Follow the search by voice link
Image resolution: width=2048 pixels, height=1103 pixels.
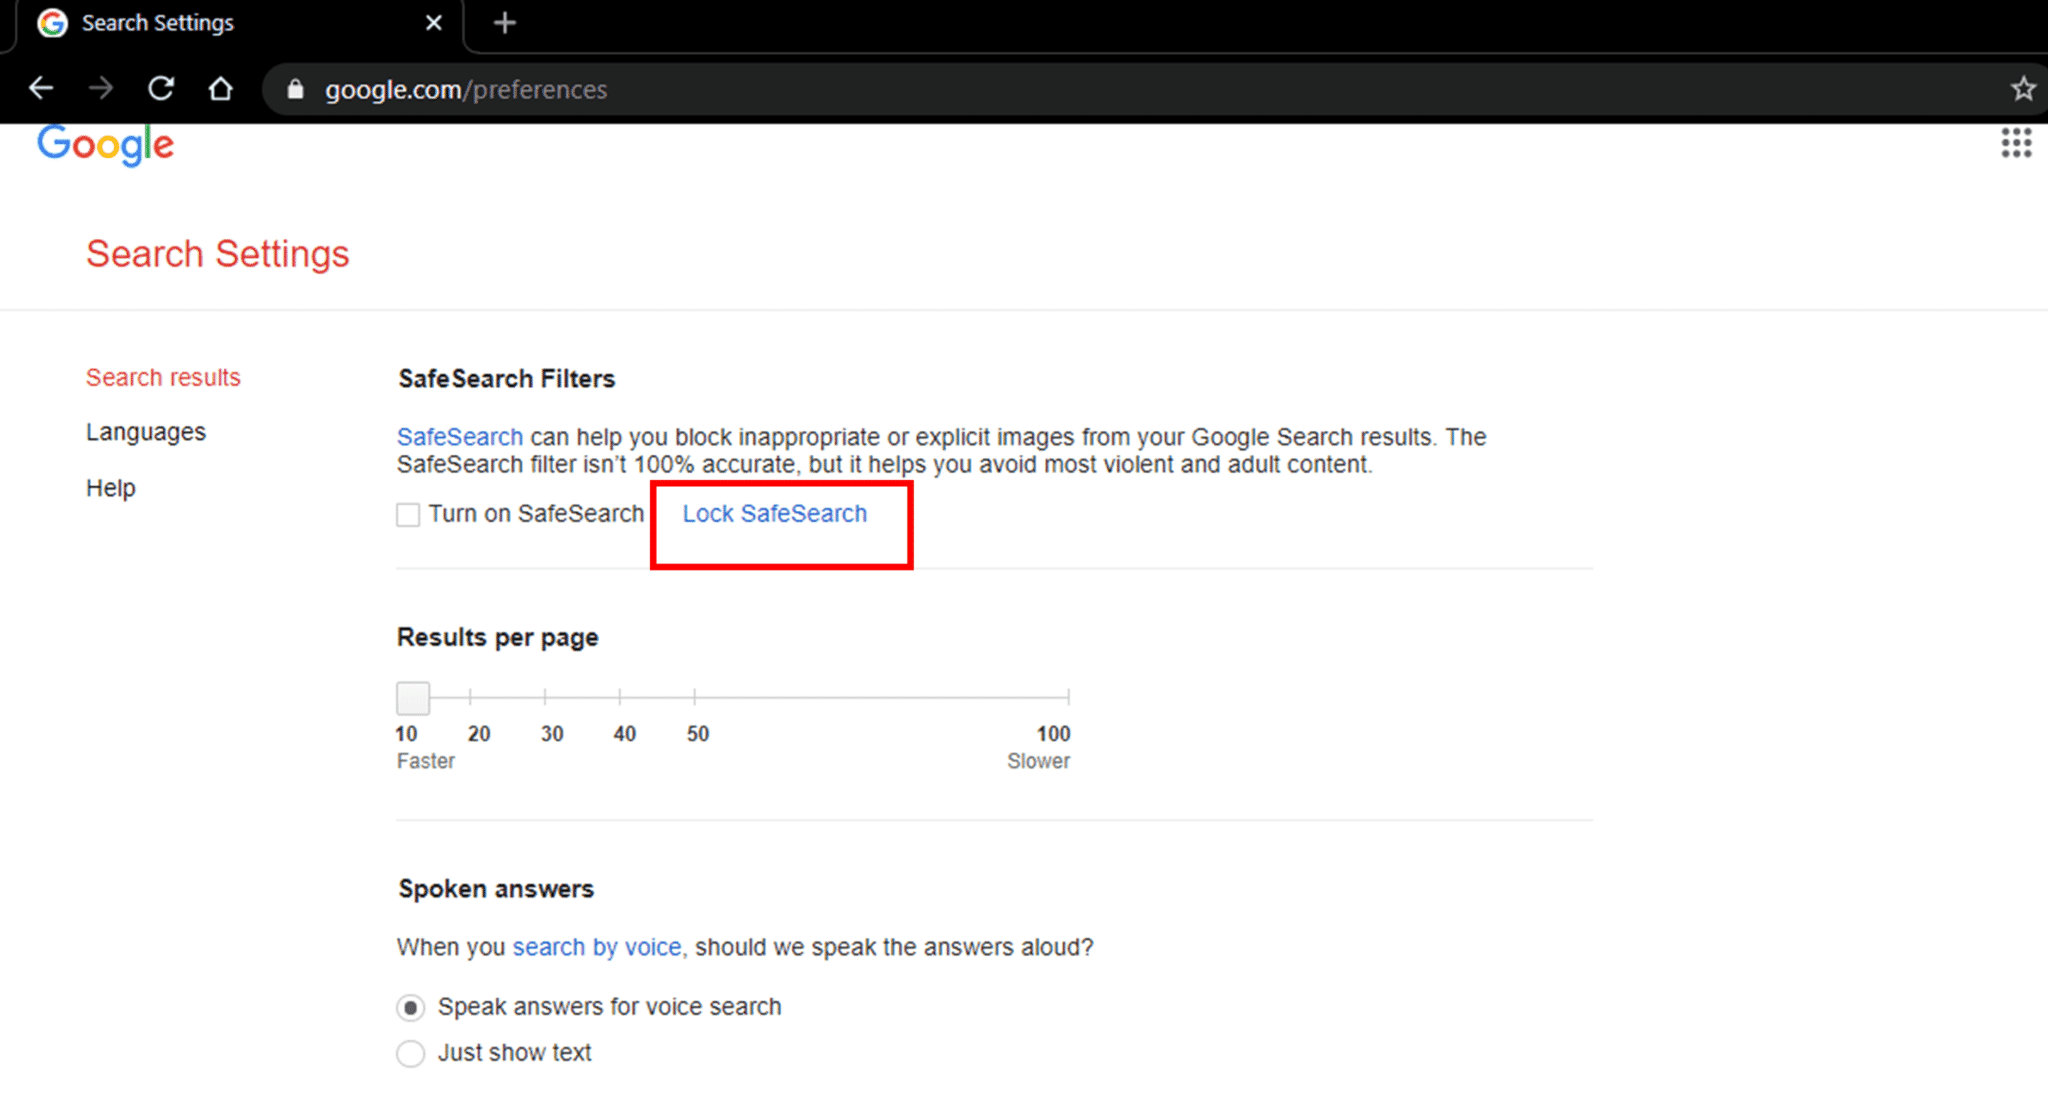coord(597,947)
